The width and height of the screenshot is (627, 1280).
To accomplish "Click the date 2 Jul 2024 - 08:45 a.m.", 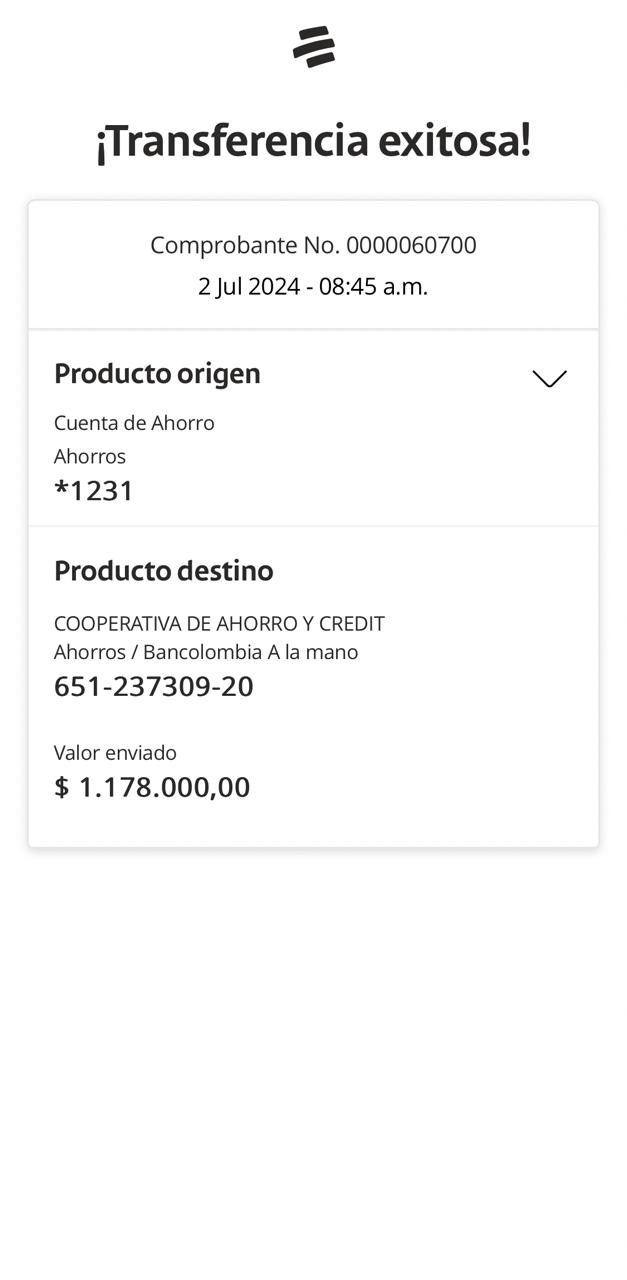I will (313, 287).
